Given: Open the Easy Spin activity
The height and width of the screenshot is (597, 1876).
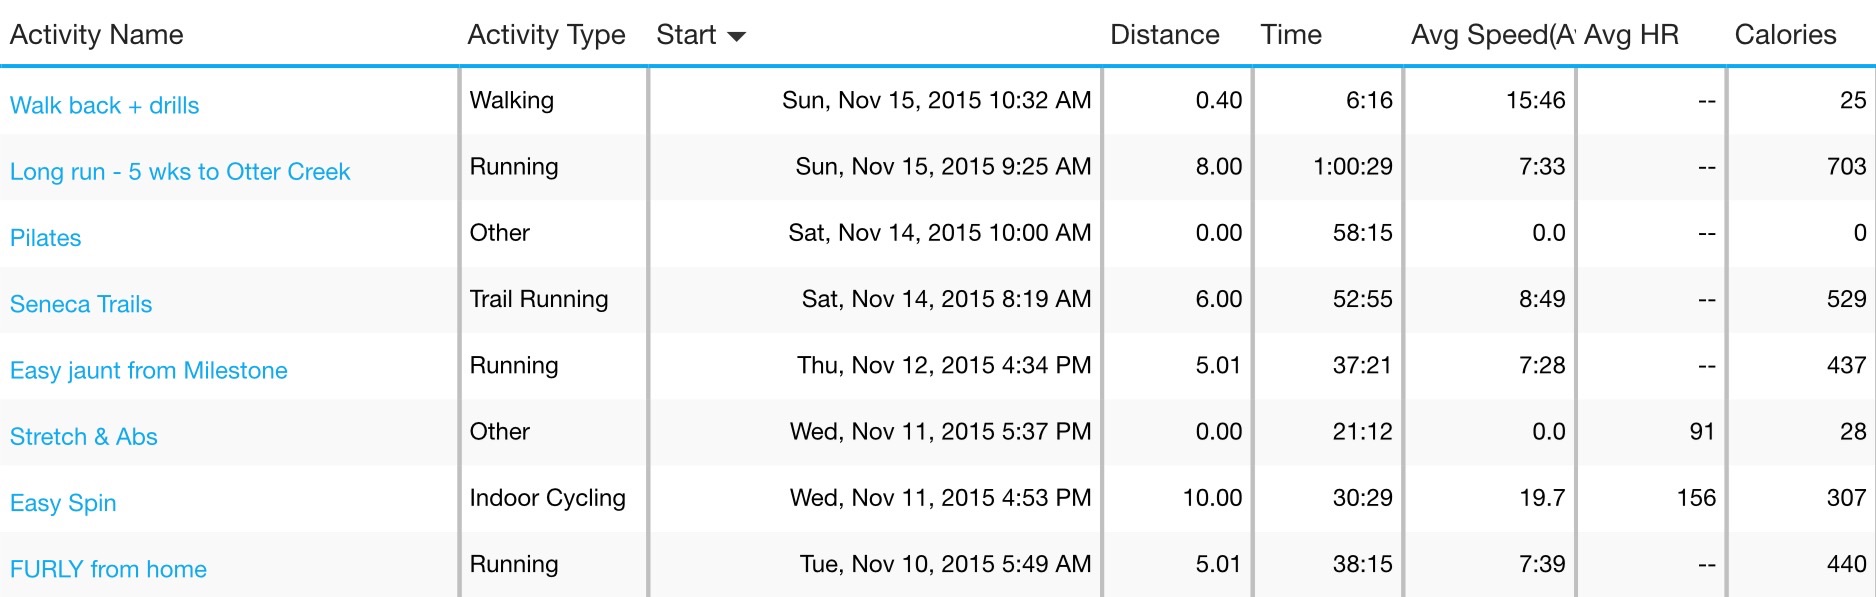Looking at the screenshot, I should (x=63, y=503).
